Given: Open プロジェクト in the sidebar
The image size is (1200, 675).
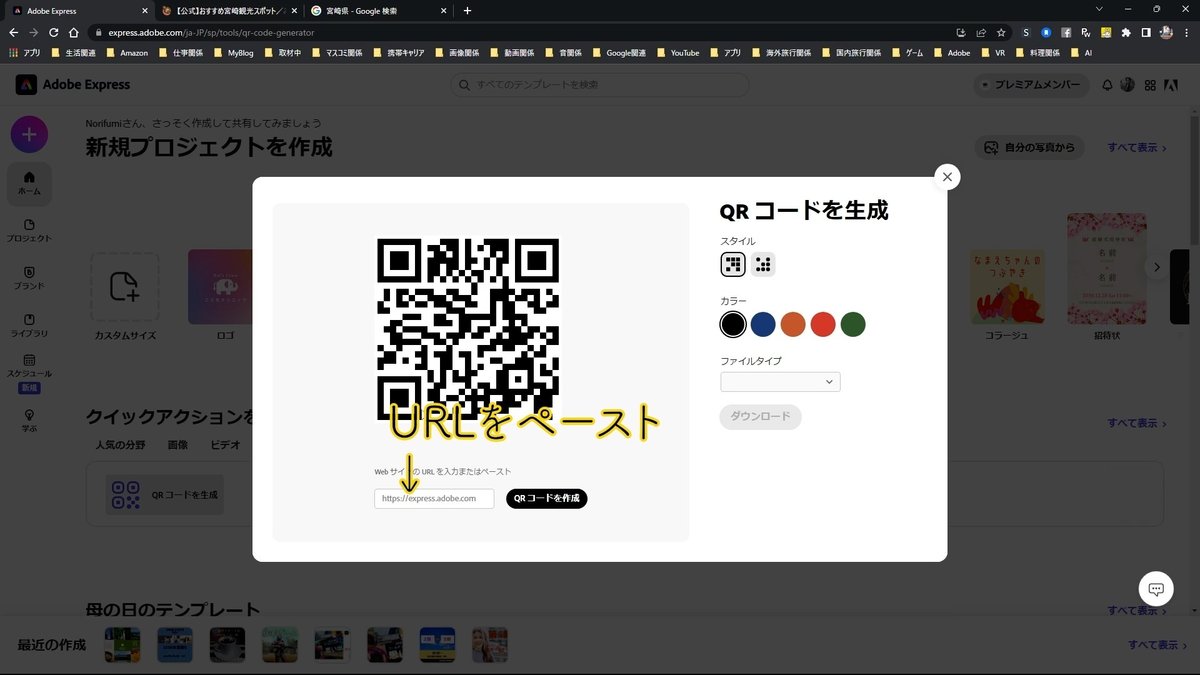Looking at the screenshot, I should pyautogui.click(x=29, y=231).
